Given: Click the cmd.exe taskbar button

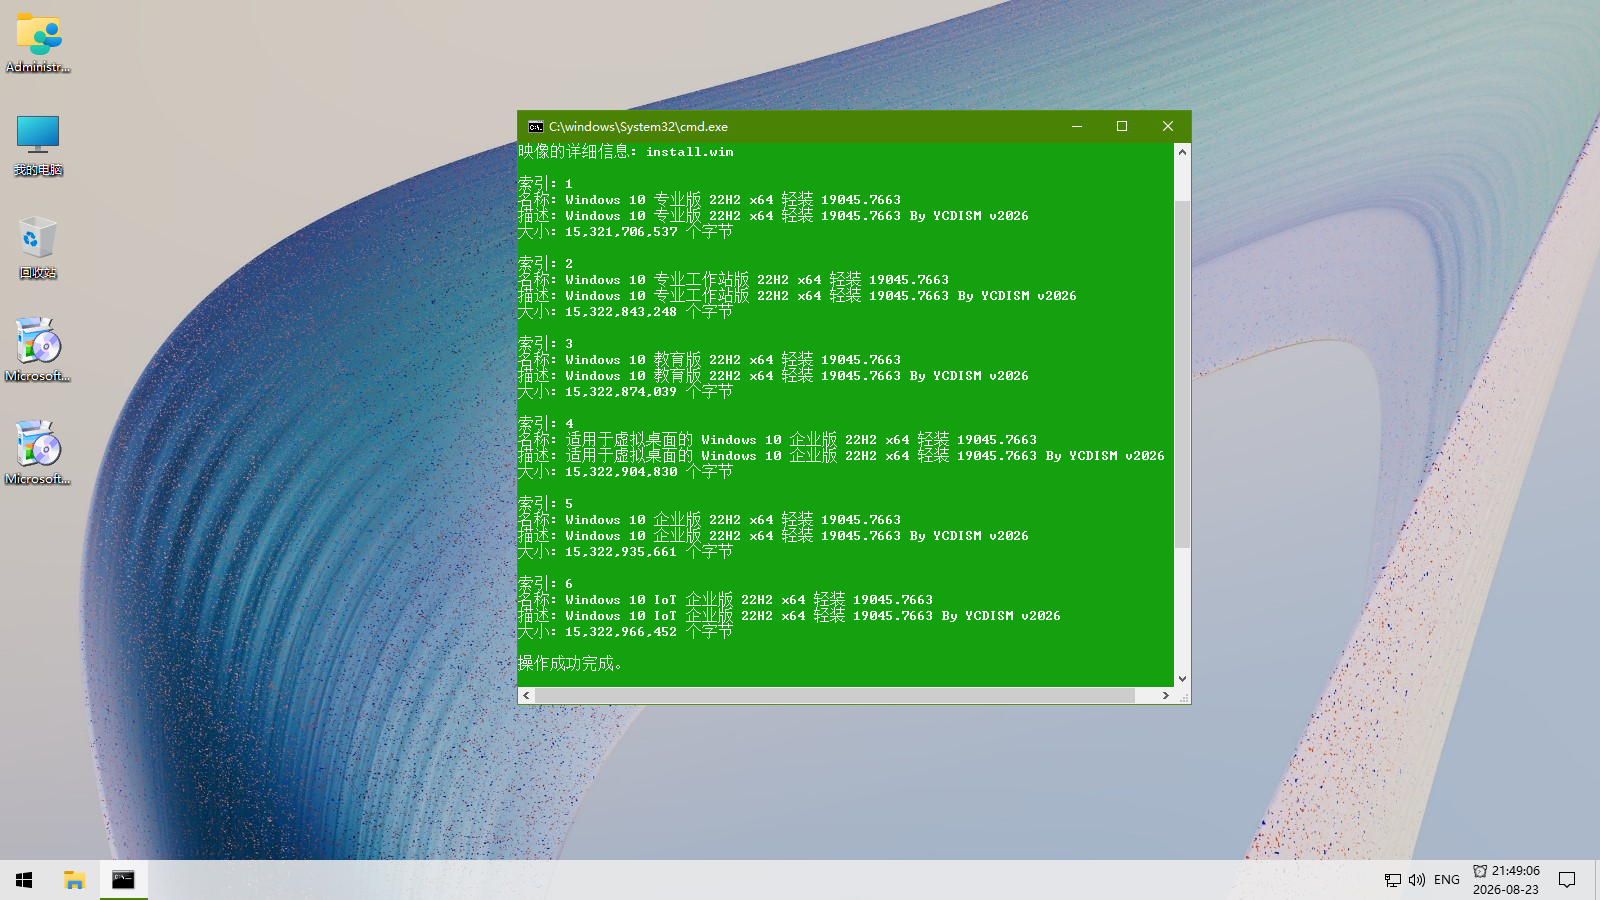Looking at the screenshot, I should [123, 880].
